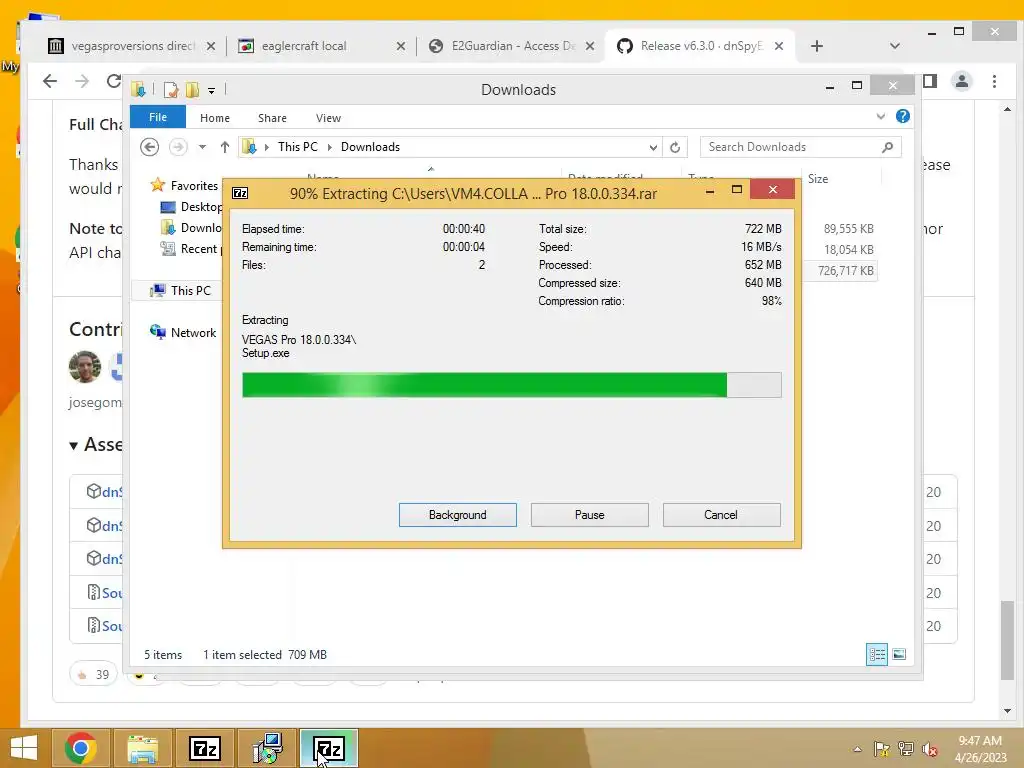Click Chrome page vertical scrollbar
Viewport: 1024px width, 768px height.
(x=1007, y=640)
